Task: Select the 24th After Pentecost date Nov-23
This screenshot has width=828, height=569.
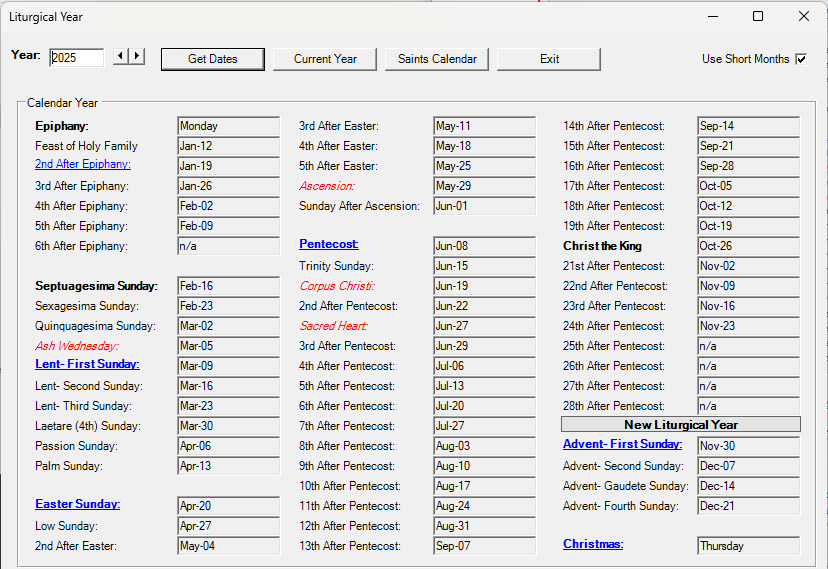Action: click(748, 326)
